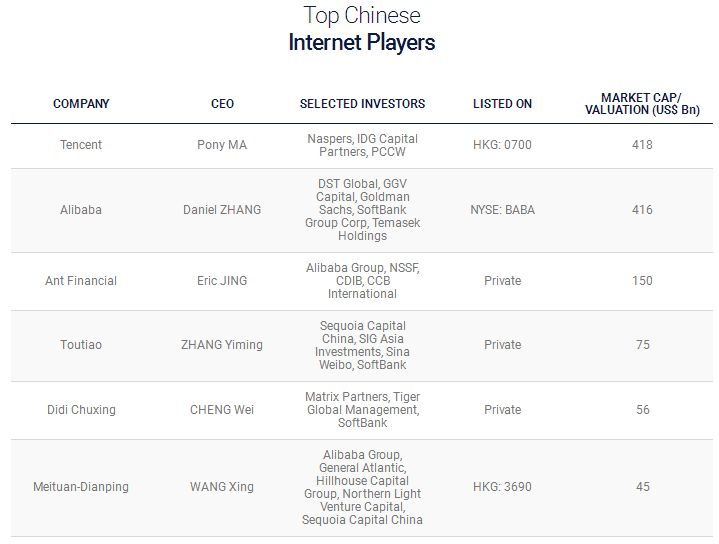Click the Internet Players title heading
Screen dimensions: 719x544
(361, 43)
